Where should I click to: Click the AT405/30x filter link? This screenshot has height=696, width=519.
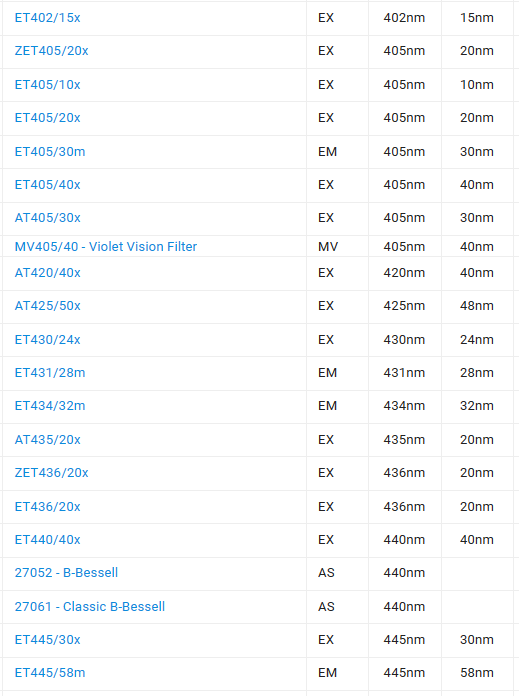(48, 218)
